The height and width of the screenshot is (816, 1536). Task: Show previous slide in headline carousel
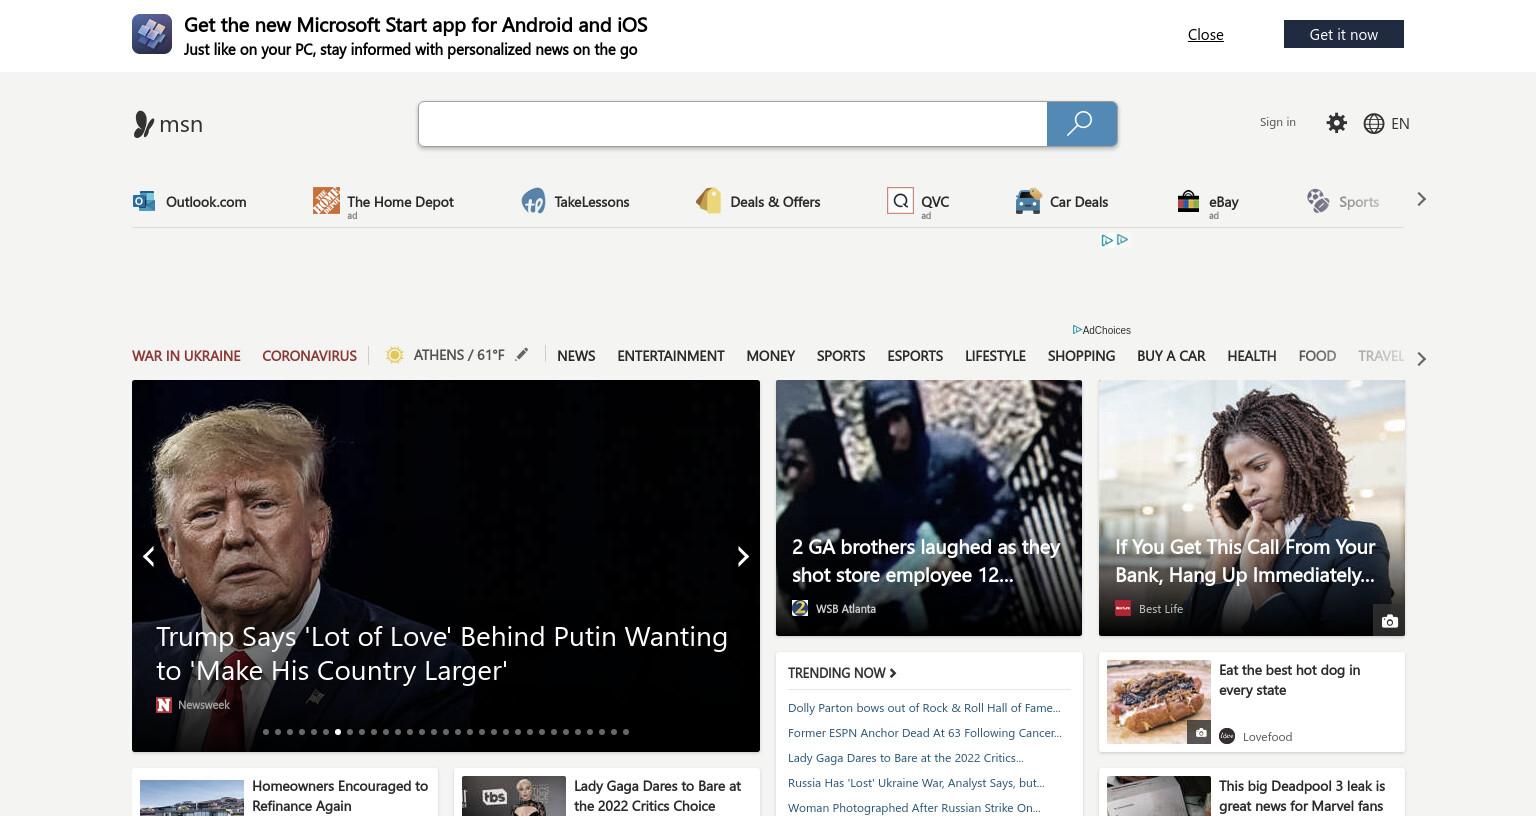[148, 556]
